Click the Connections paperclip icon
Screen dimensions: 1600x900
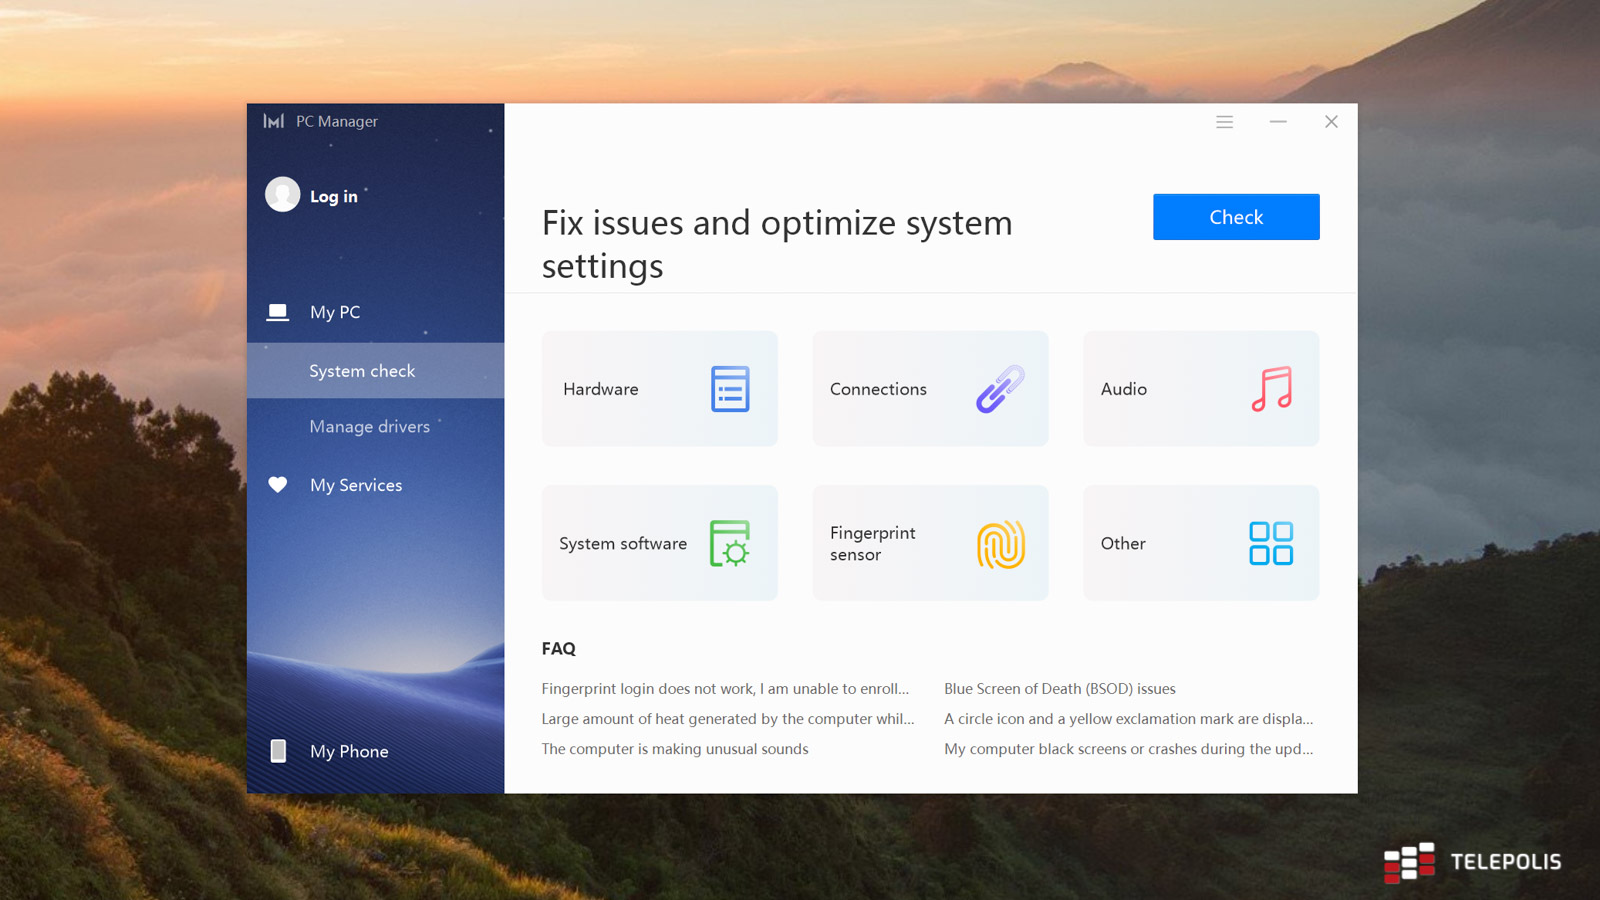coord(1000,389)
